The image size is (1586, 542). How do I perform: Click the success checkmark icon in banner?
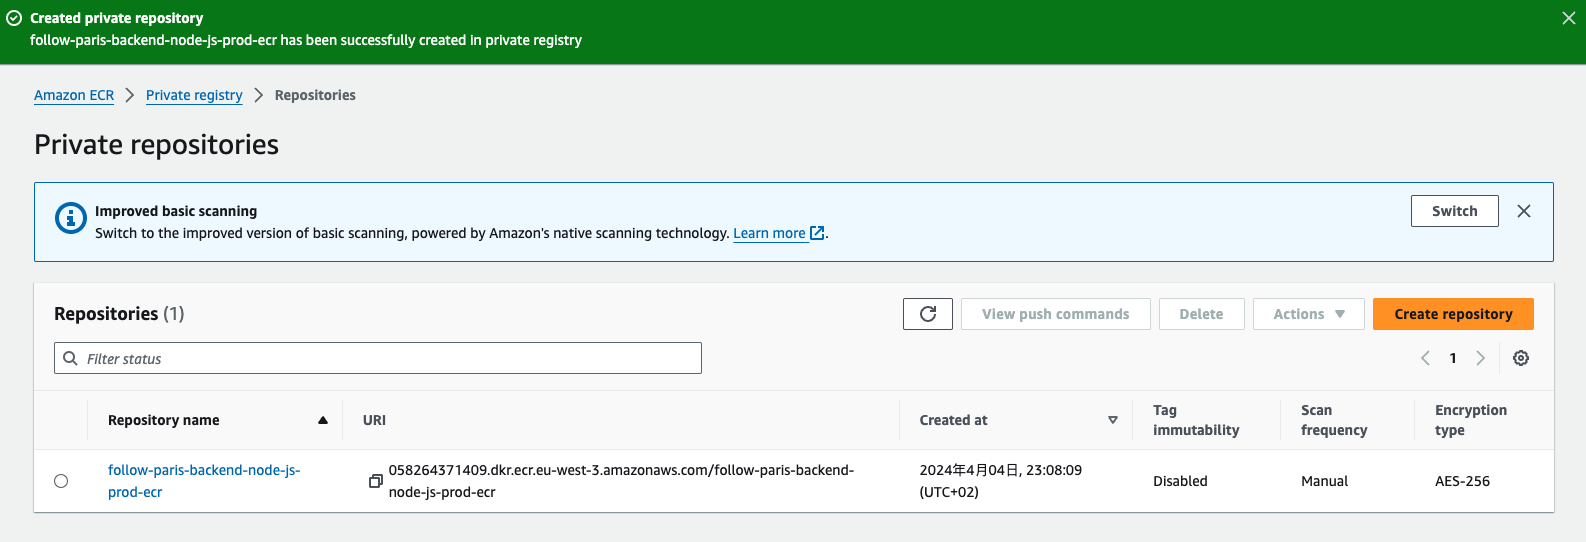pyautogui.click(x=14, y=18)
